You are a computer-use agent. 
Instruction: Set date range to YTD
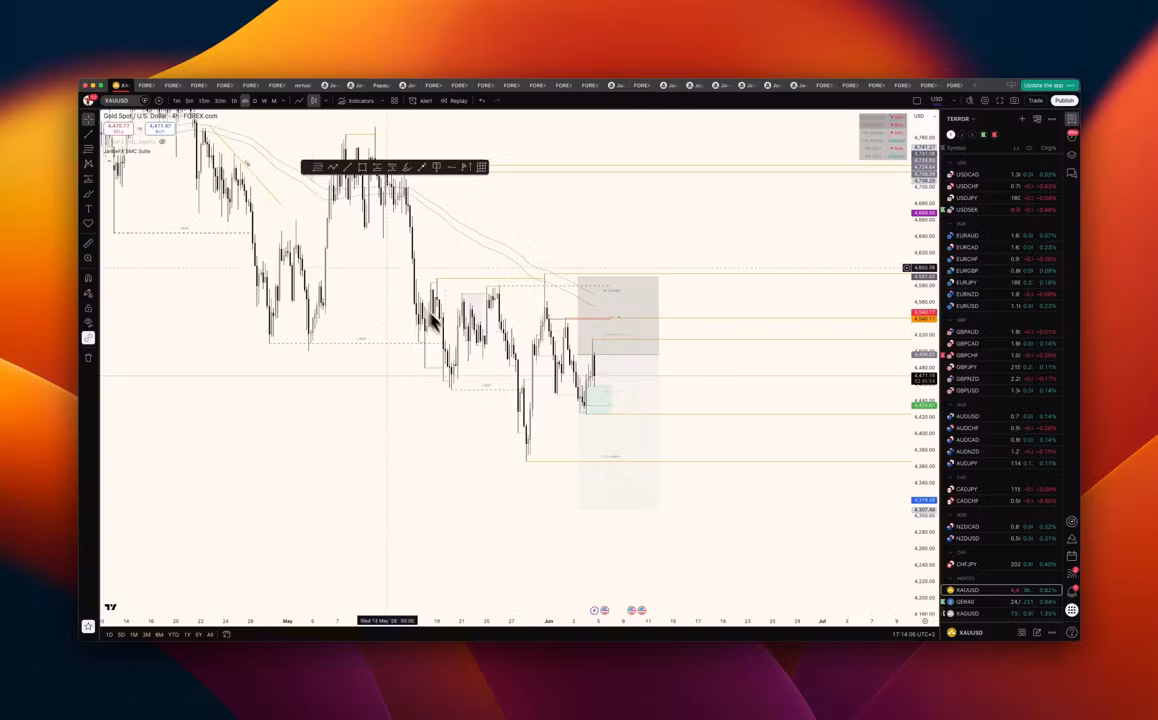coord(173,634)
